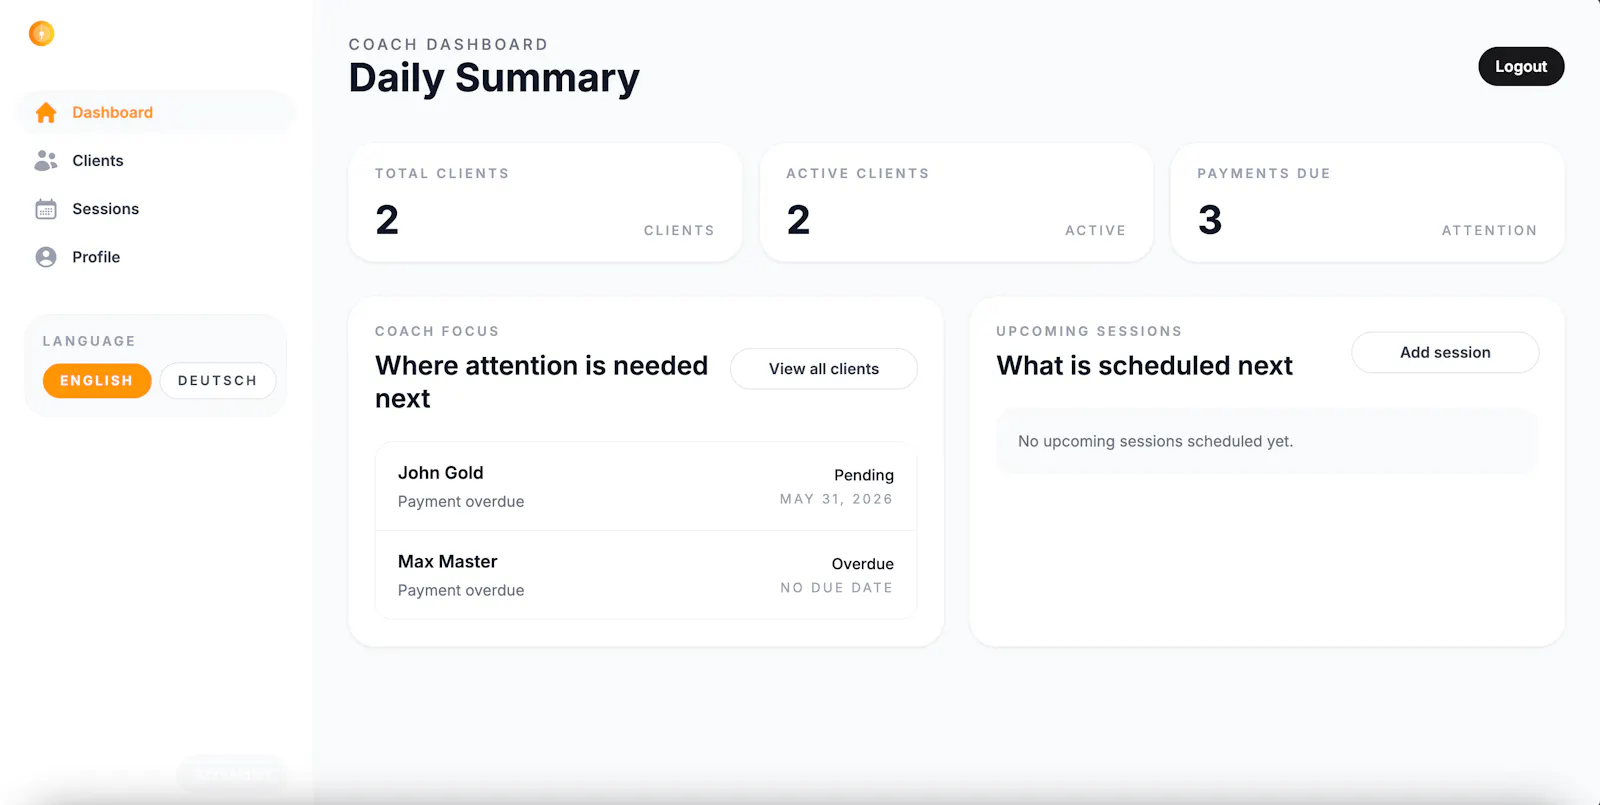The image size is (1600, 805).
Task: Open the Clients menu item
Action: (156, 160)
